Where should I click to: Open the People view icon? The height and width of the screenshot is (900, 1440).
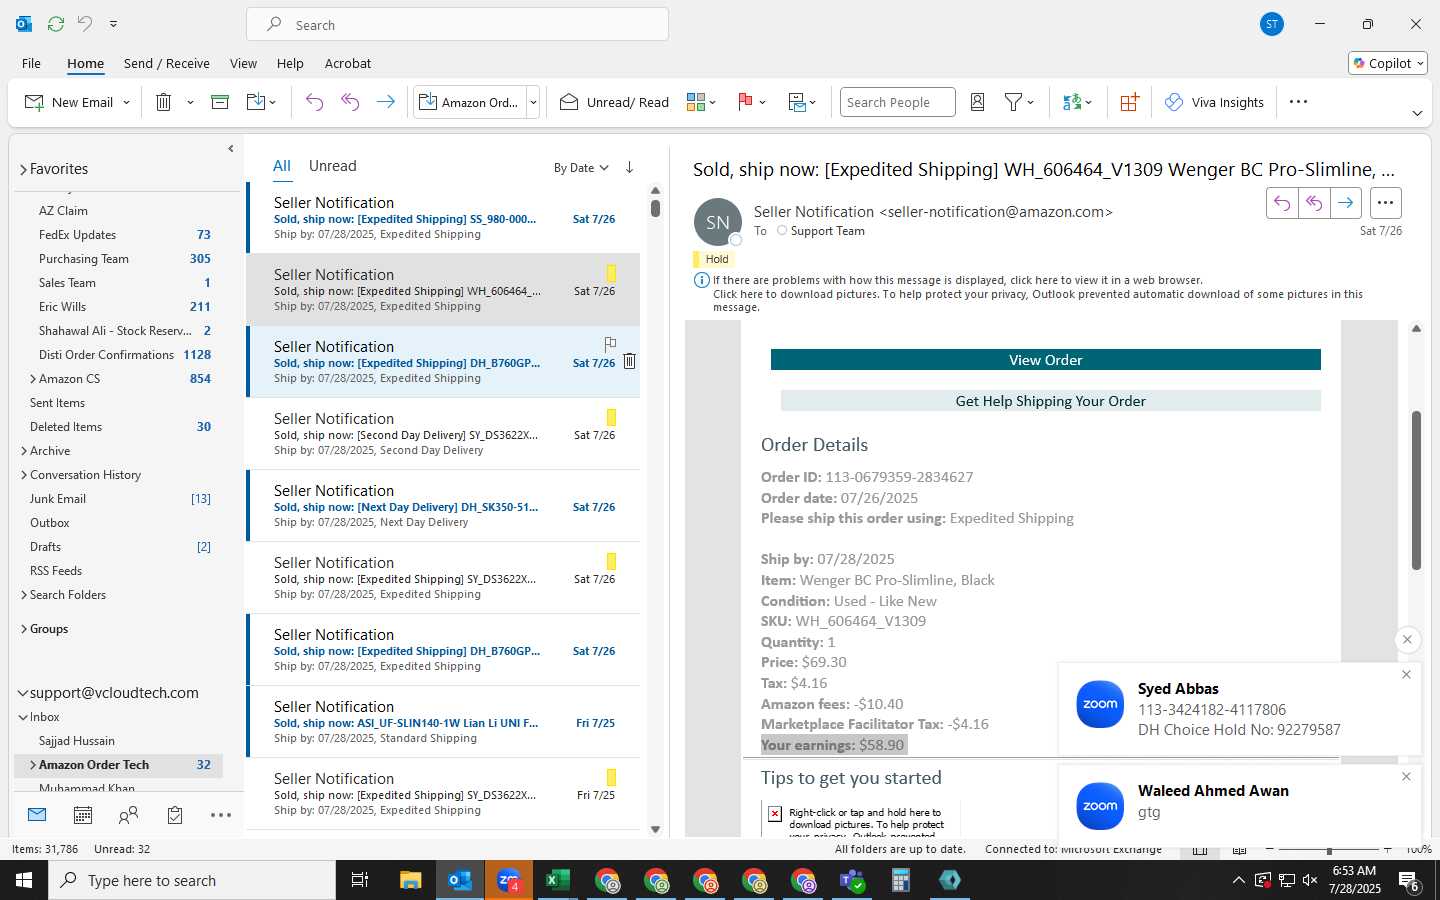click(128, 815)
